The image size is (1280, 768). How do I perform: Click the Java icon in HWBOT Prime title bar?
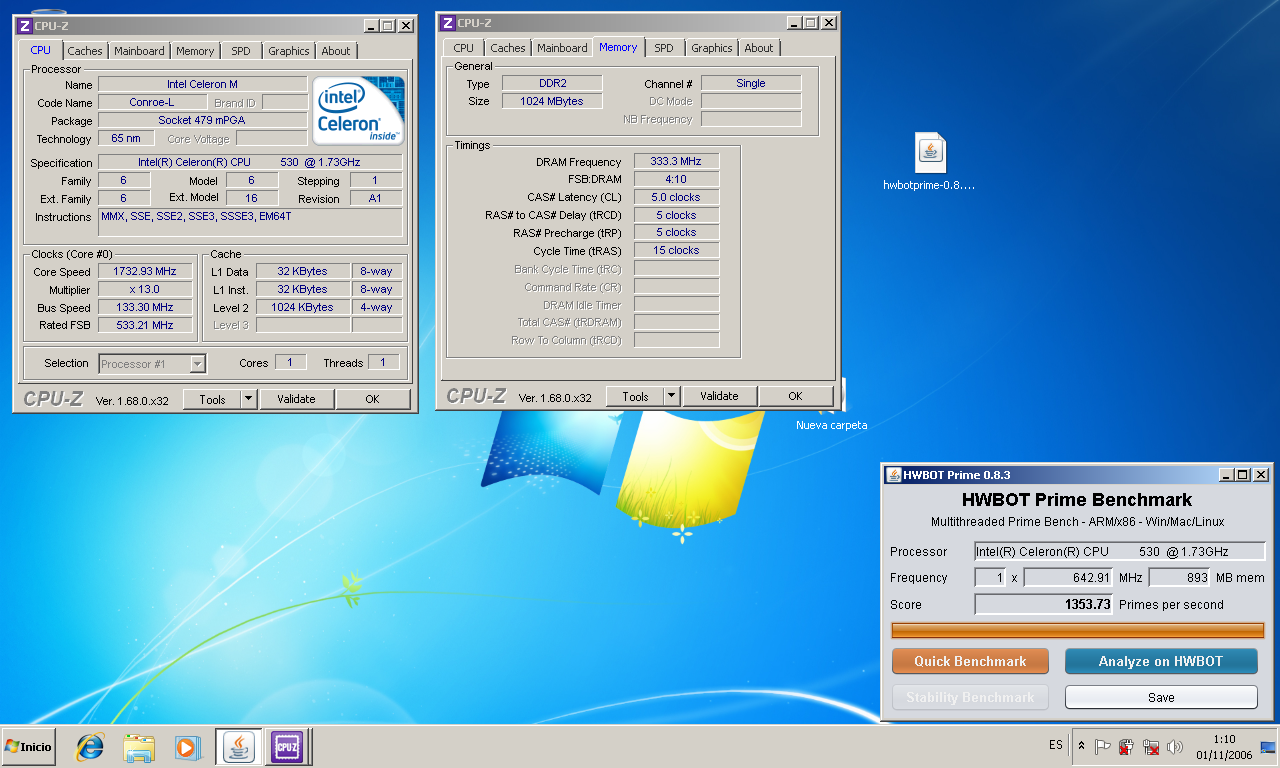tap(893, 475)
